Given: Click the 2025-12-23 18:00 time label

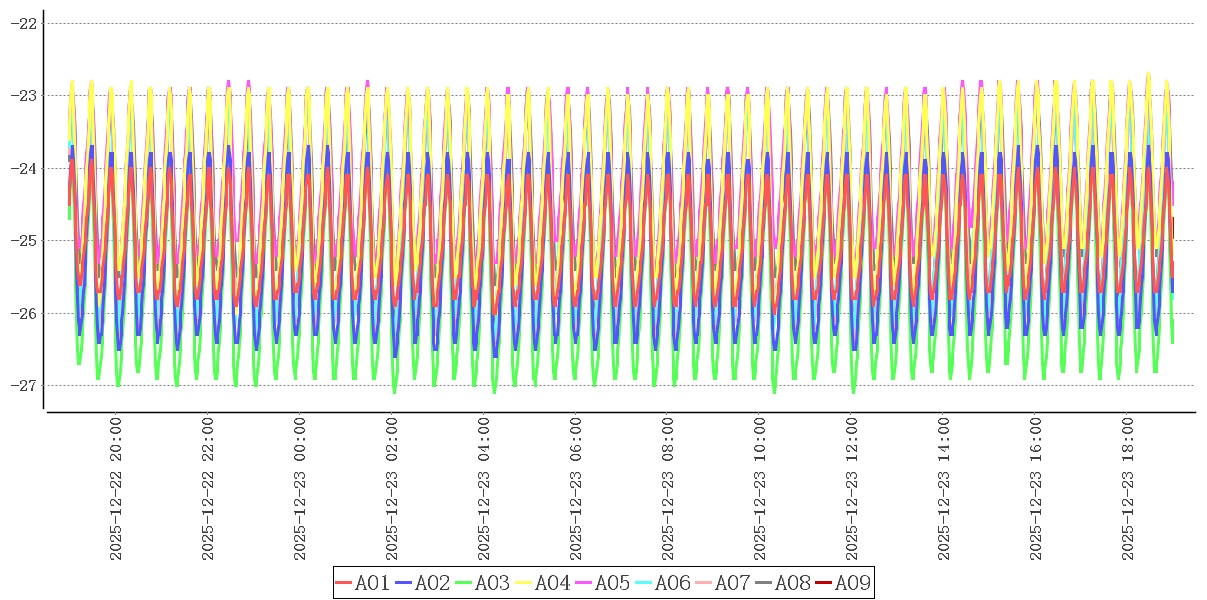Looking at the screenshot, I should point(1128,489).
